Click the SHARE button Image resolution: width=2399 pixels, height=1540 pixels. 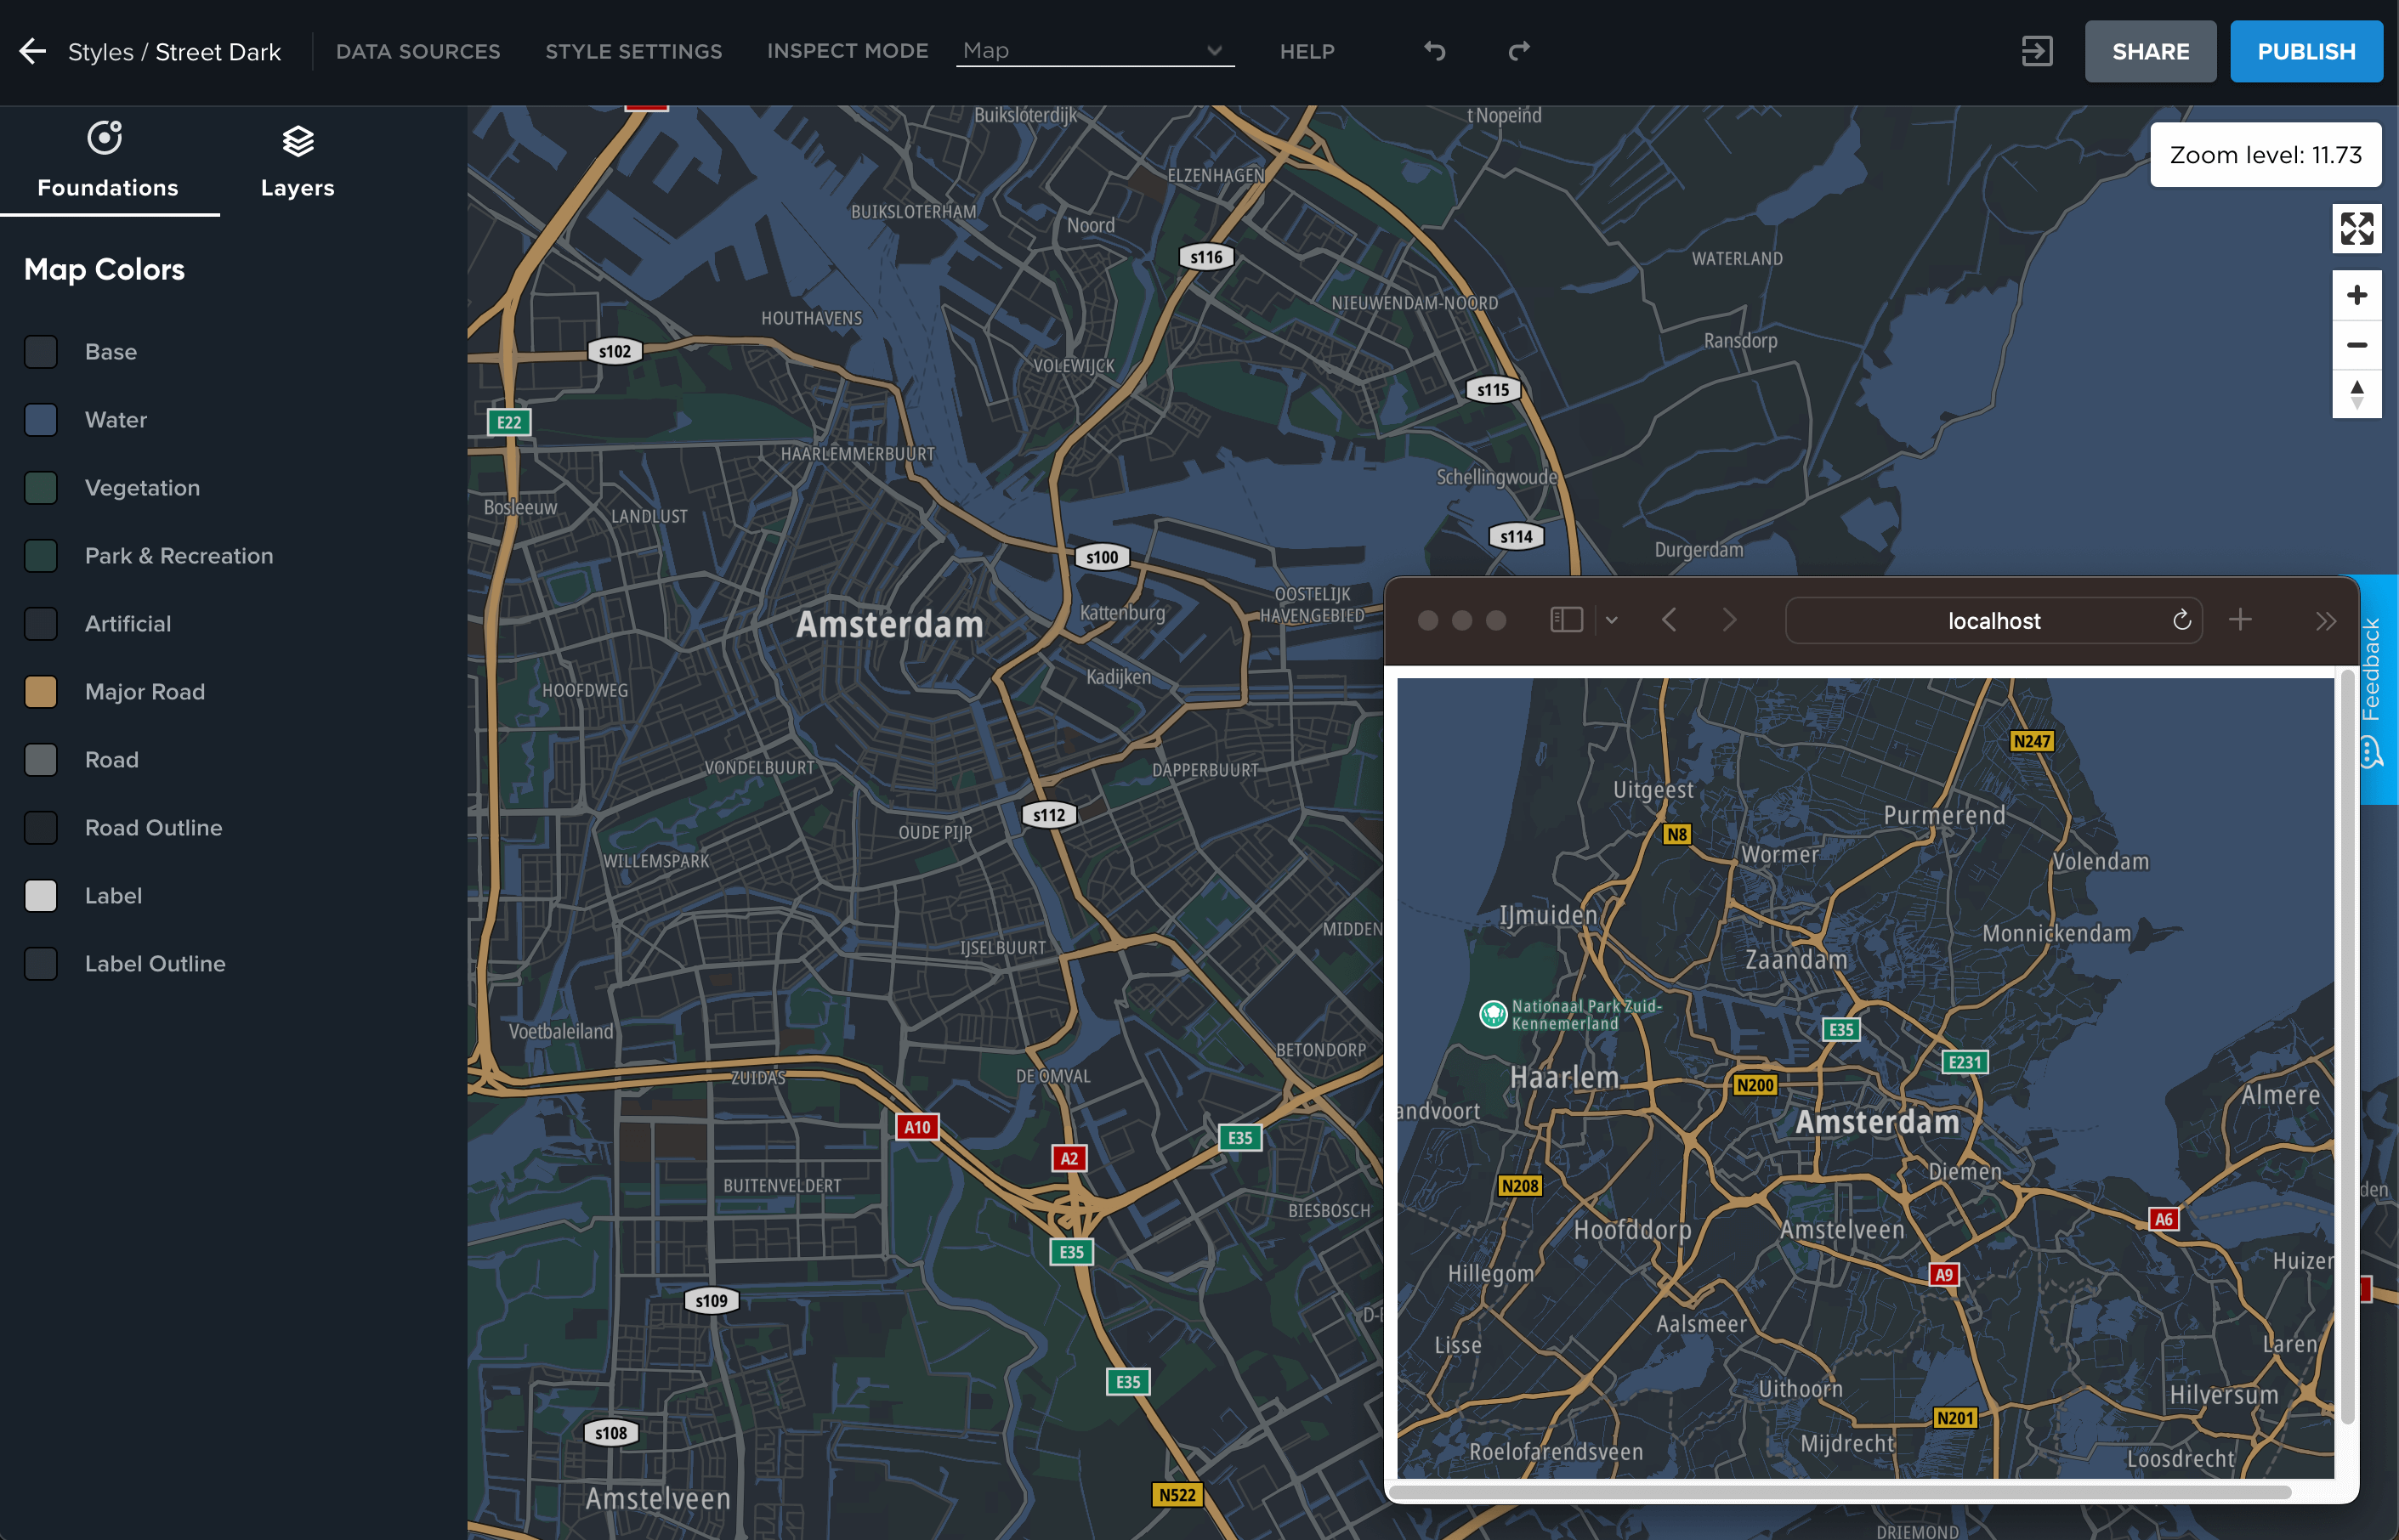(2149, 51)
